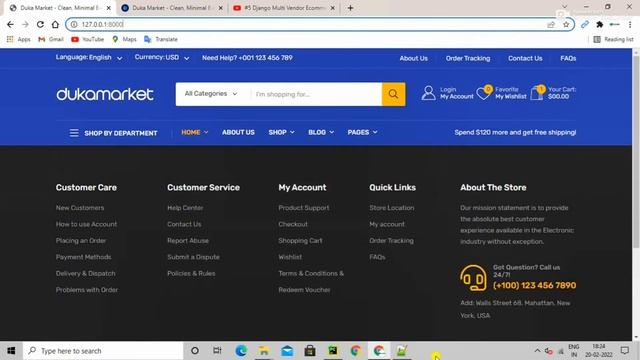Click the site information icon in address bar
This screenshot has height=360, width=640.
74,24
